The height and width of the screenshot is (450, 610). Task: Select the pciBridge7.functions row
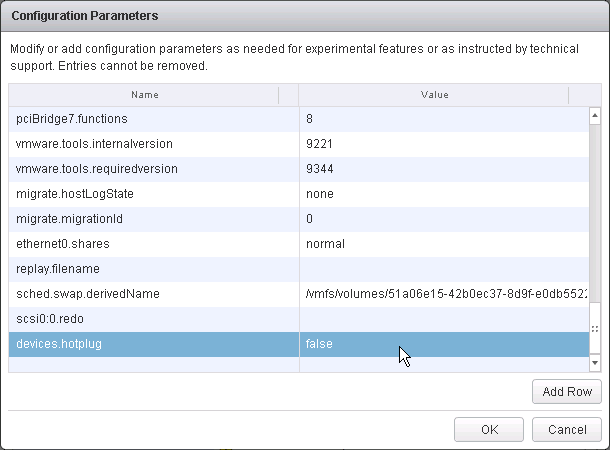[x=299, y=119]
